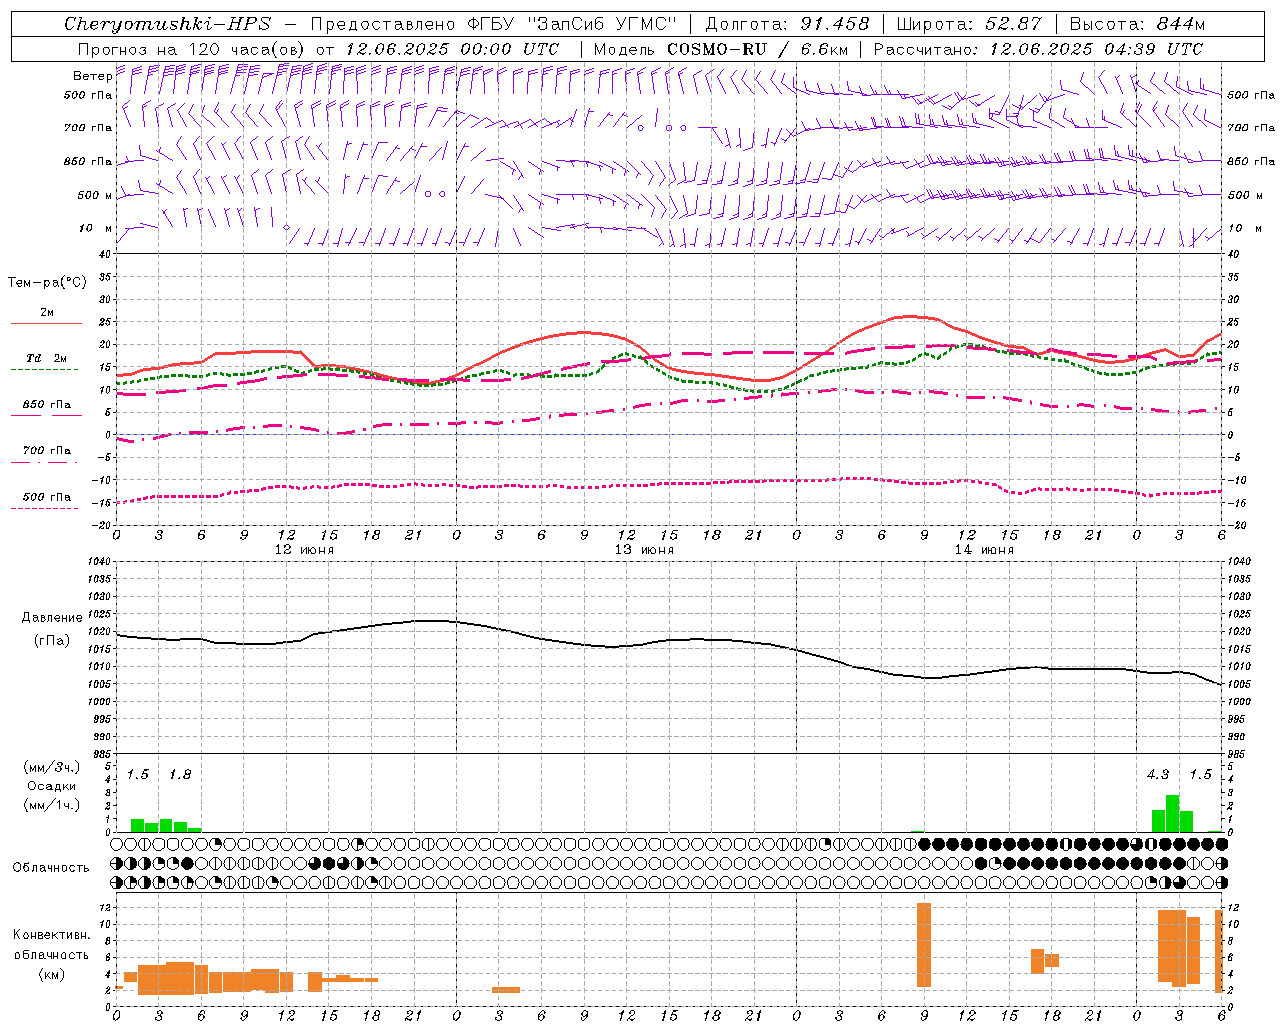
Task: Click the Давление pressure panel label
Action: 52,618
